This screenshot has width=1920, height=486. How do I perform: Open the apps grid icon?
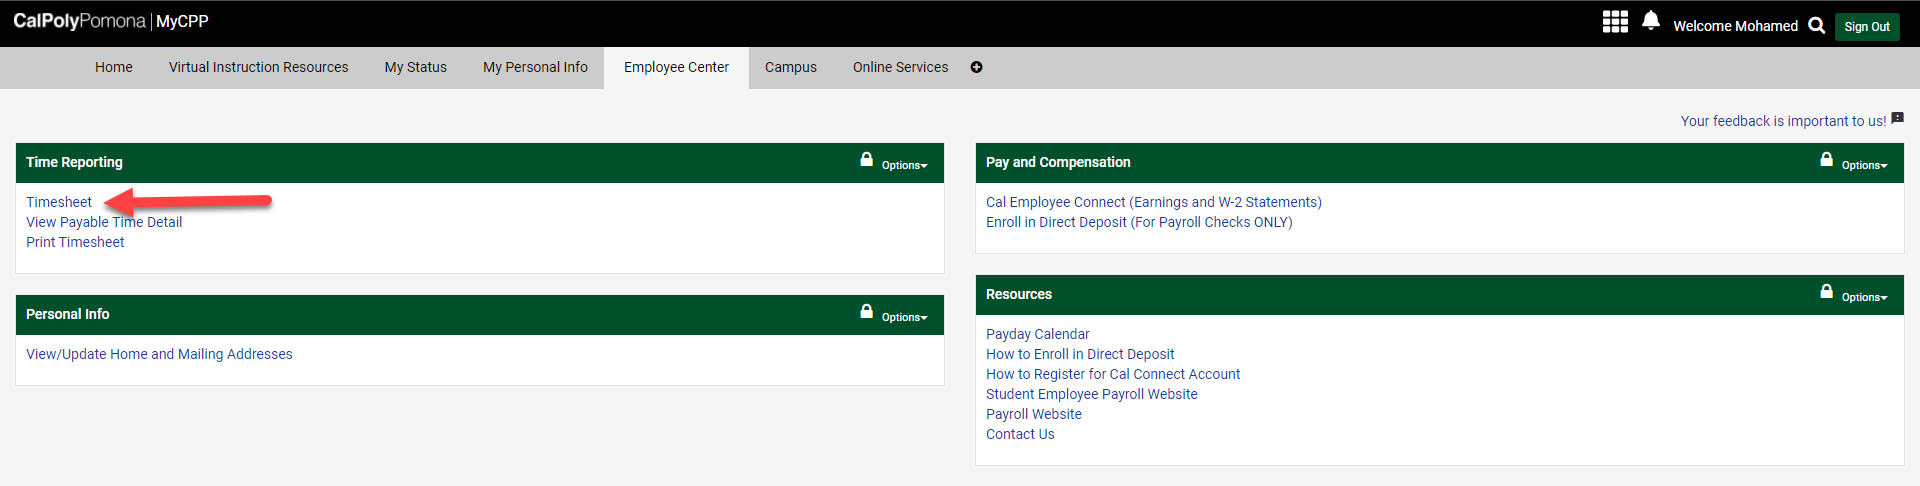click(x=1615, y=22)
